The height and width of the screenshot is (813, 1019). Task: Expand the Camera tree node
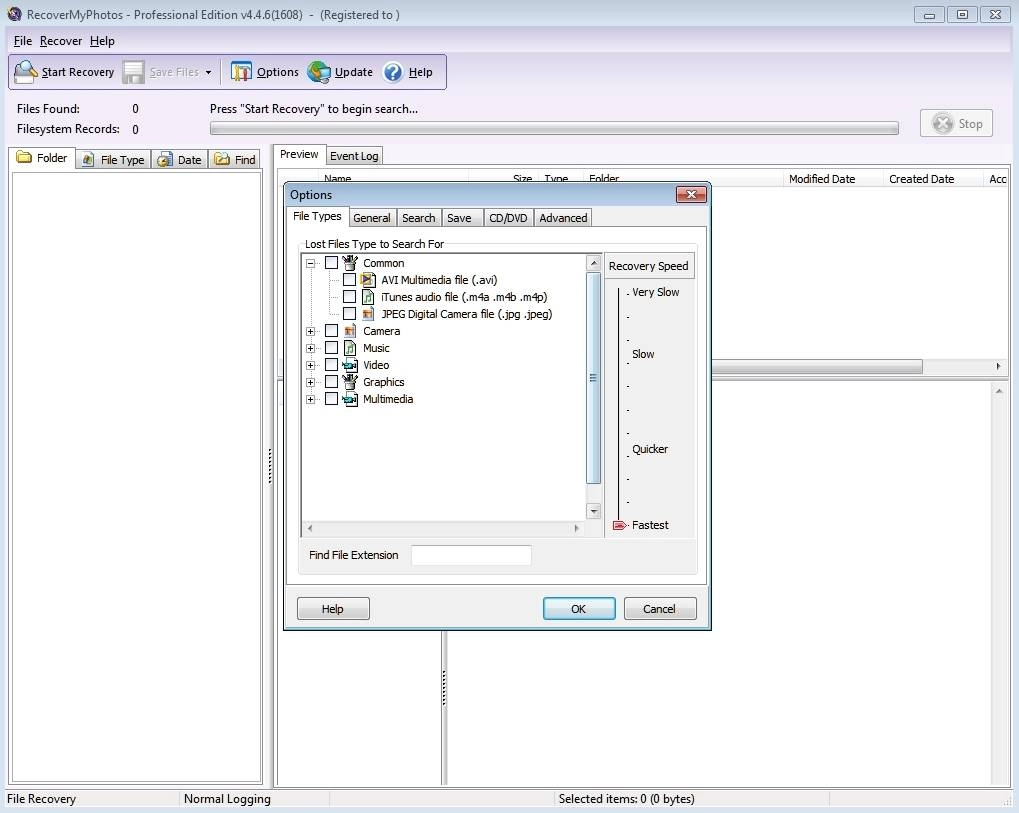pyautogui.click(x=311, y=331)
